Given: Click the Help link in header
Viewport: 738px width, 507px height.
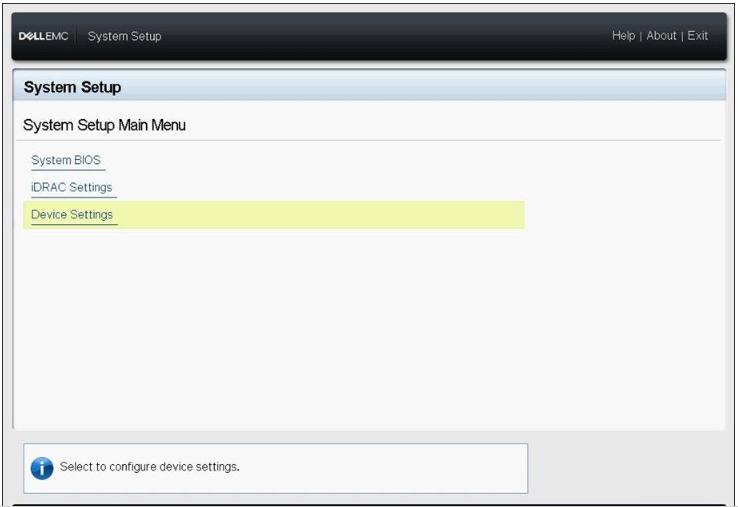Looking at the screenshot, I should click(x=623, y=36).
